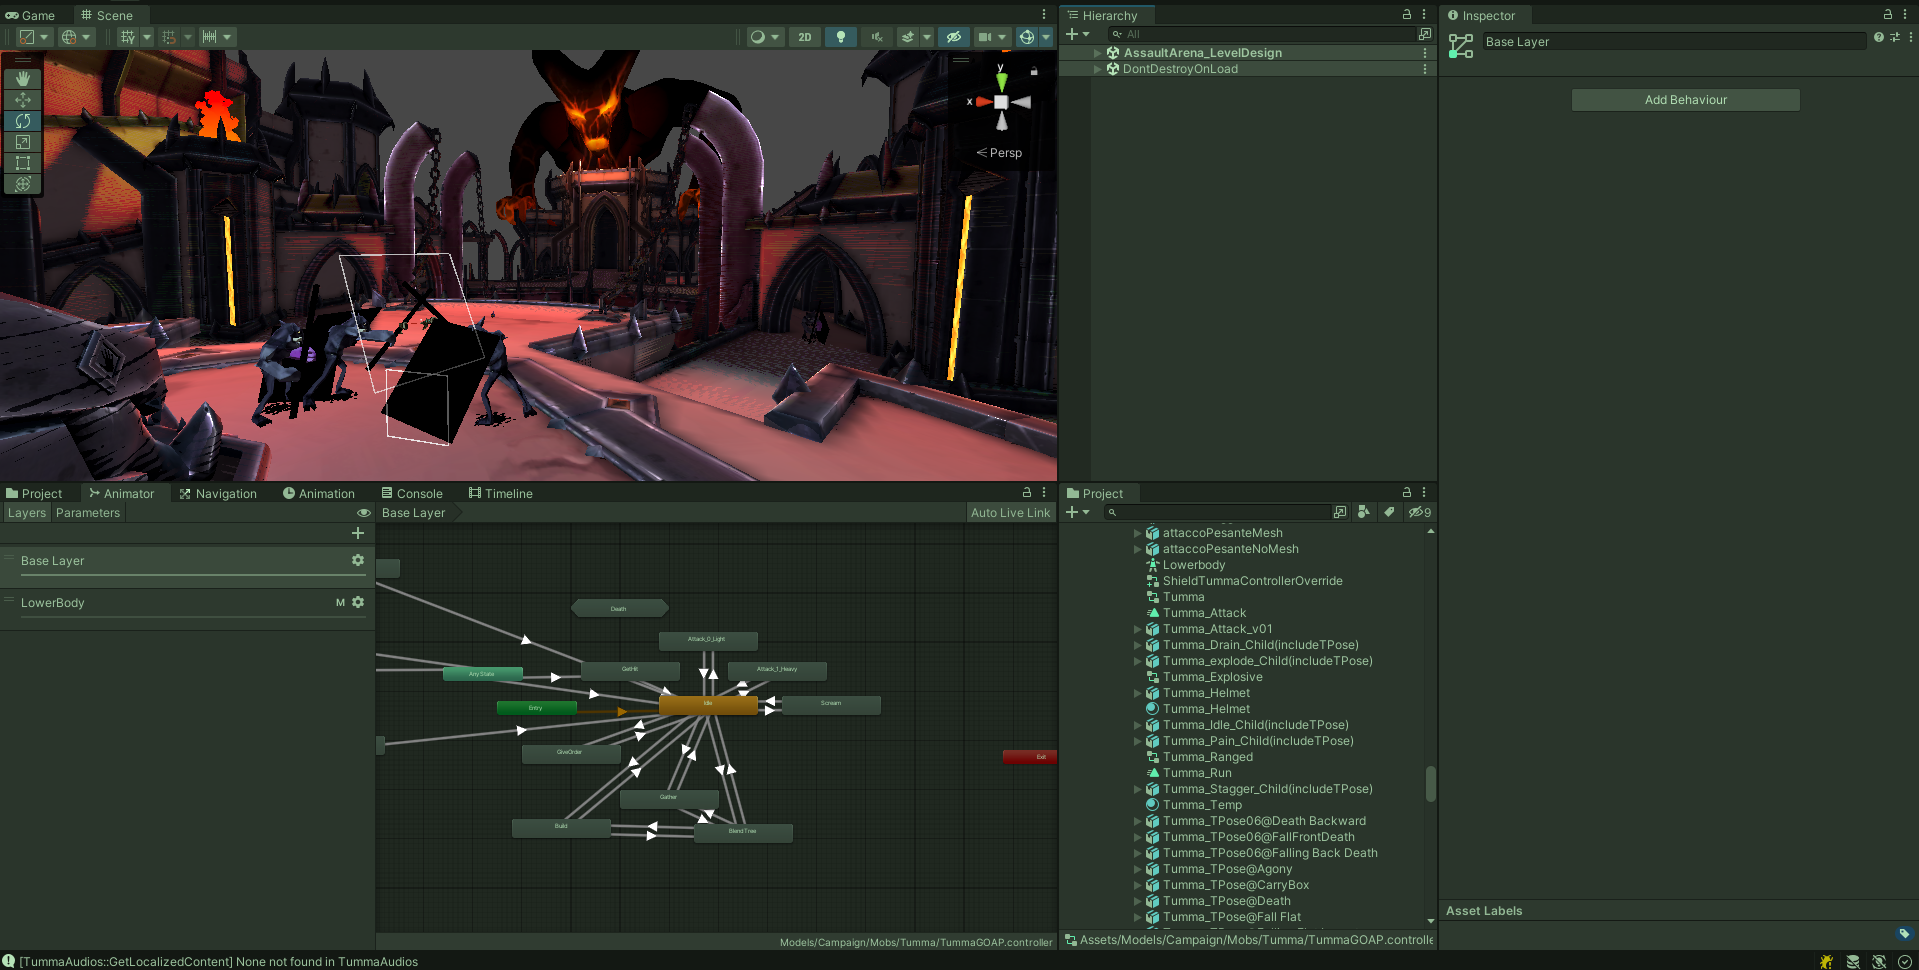Switch to Animator Parameters panel
Viewport: 1919px width, 970px height.
tap(88, 513)
